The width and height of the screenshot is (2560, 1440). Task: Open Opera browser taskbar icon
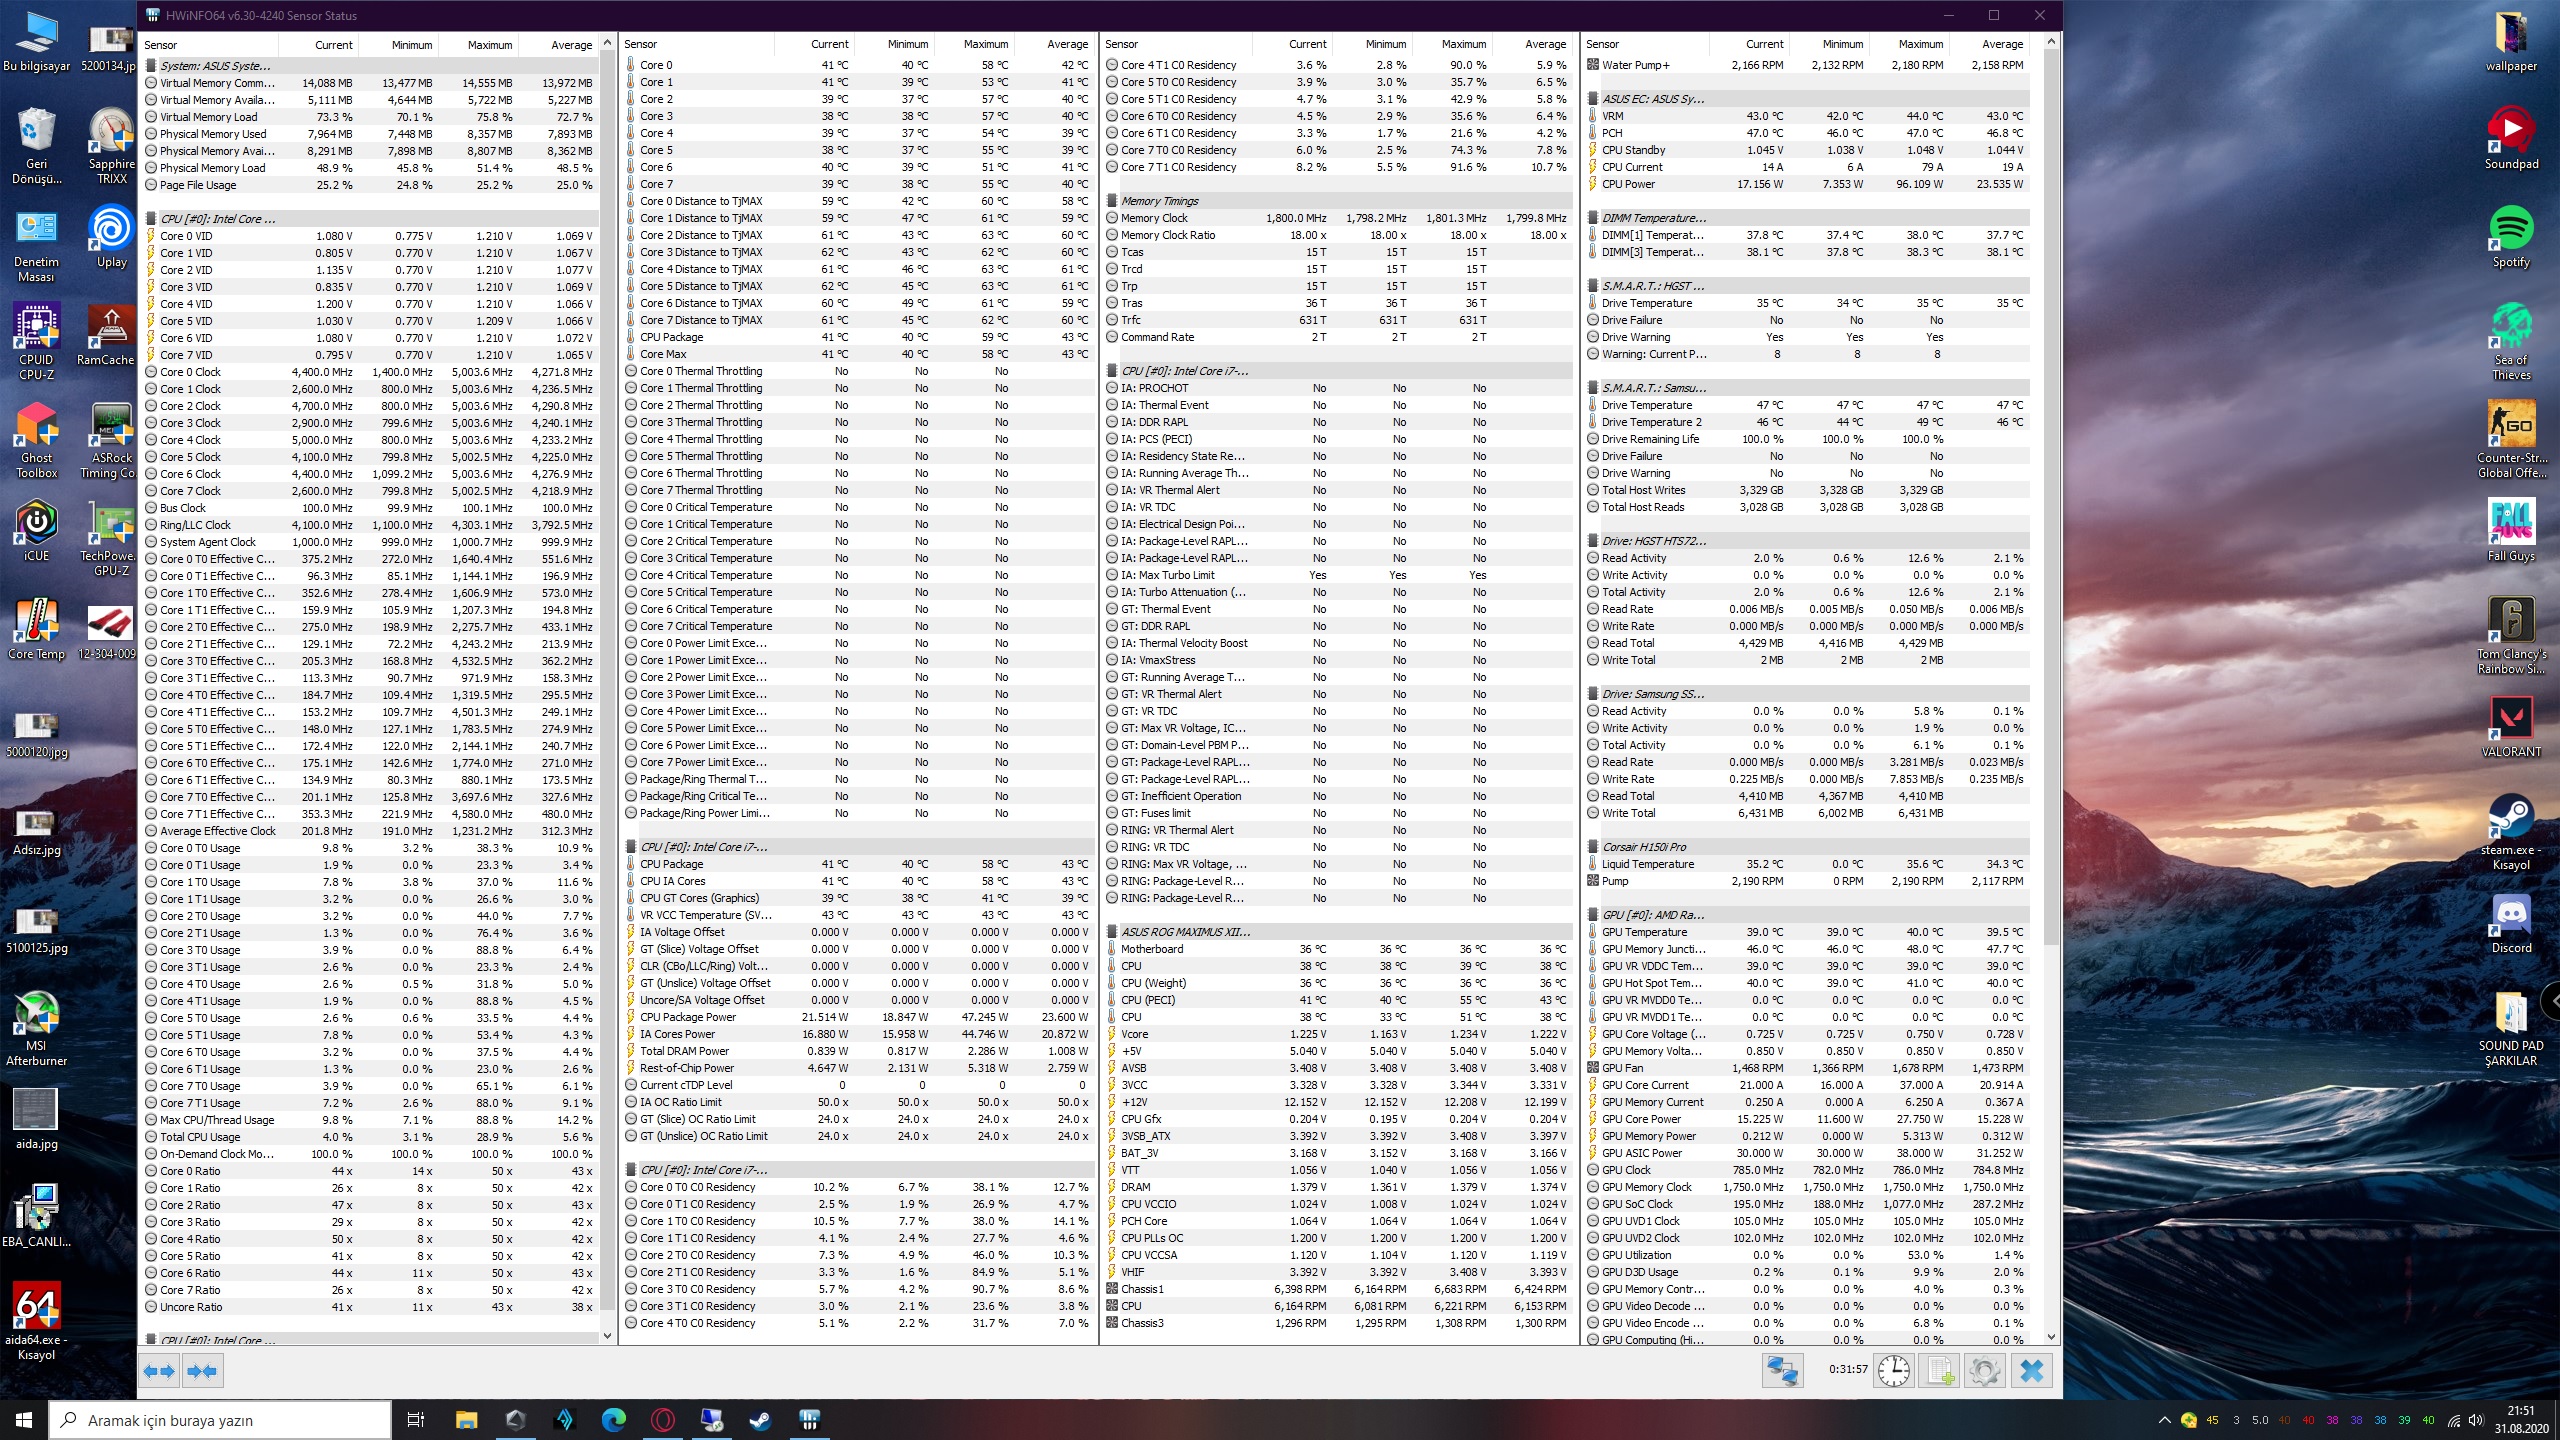662,1420
